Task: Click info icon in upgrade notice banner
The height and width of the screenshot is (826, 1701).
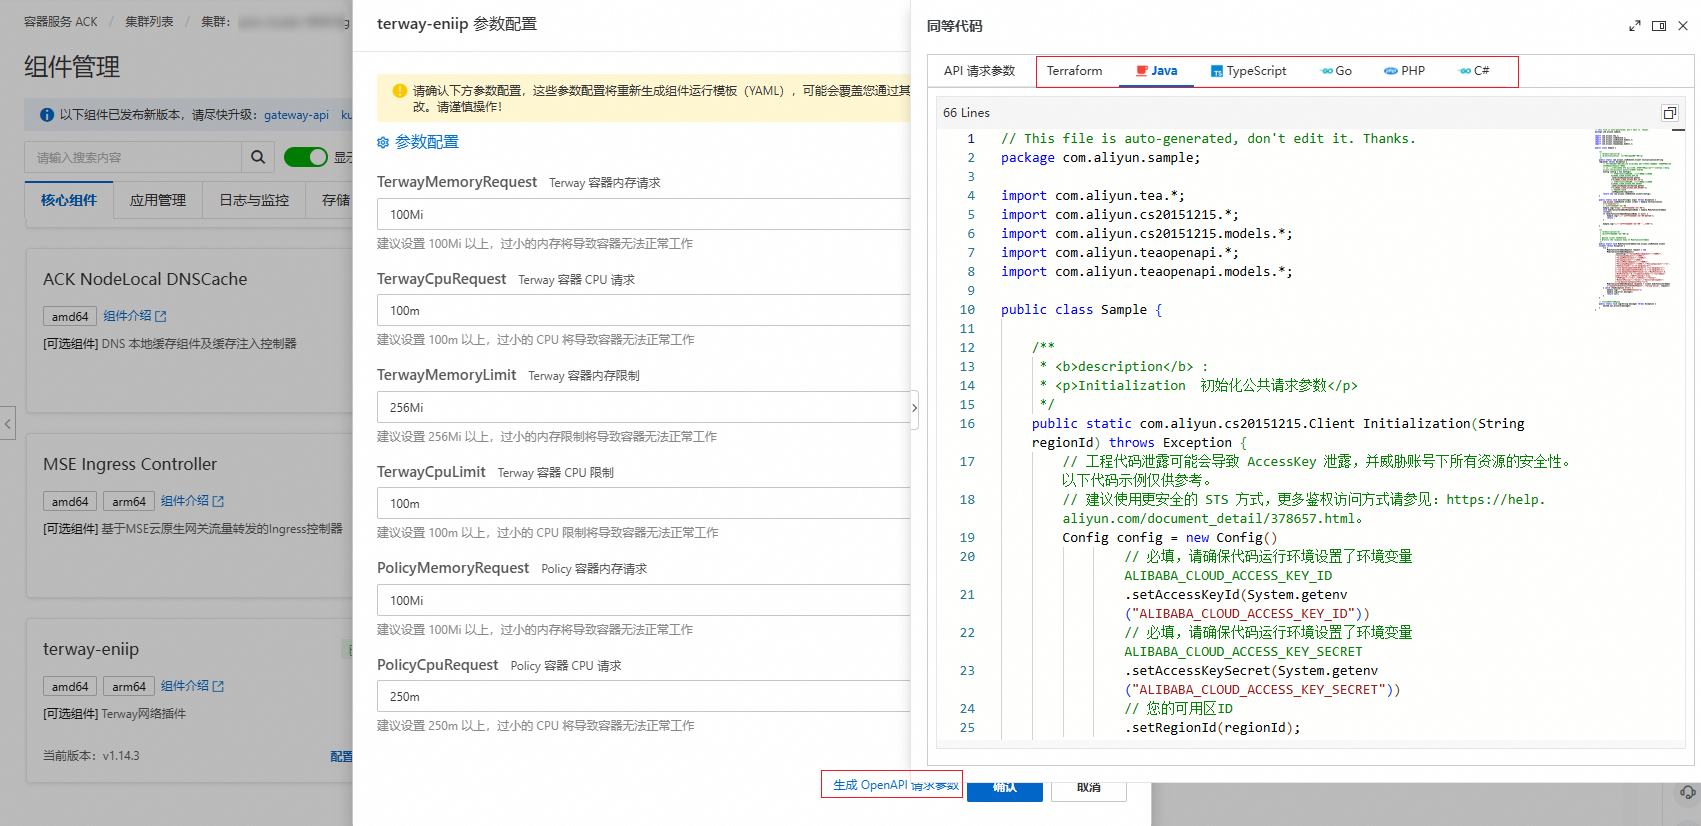Action: point(47,115)
